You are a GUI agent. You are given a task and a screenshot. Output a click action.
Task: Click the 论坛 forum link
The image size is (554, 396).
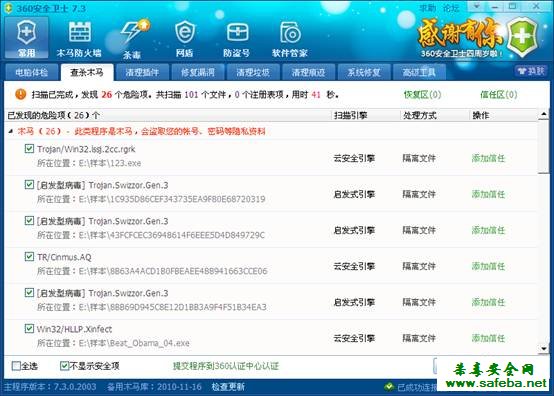(x=451, y=7)
